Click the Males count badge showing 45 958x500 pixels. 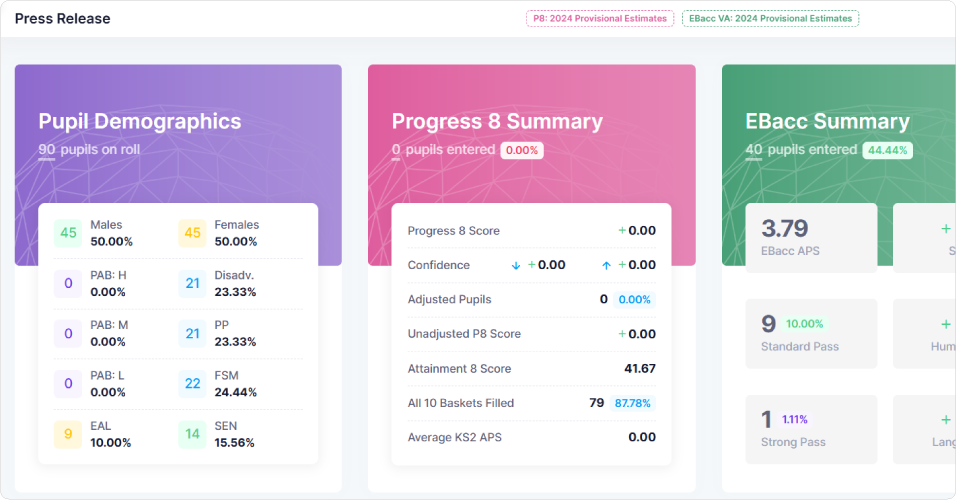click(68, 233)
